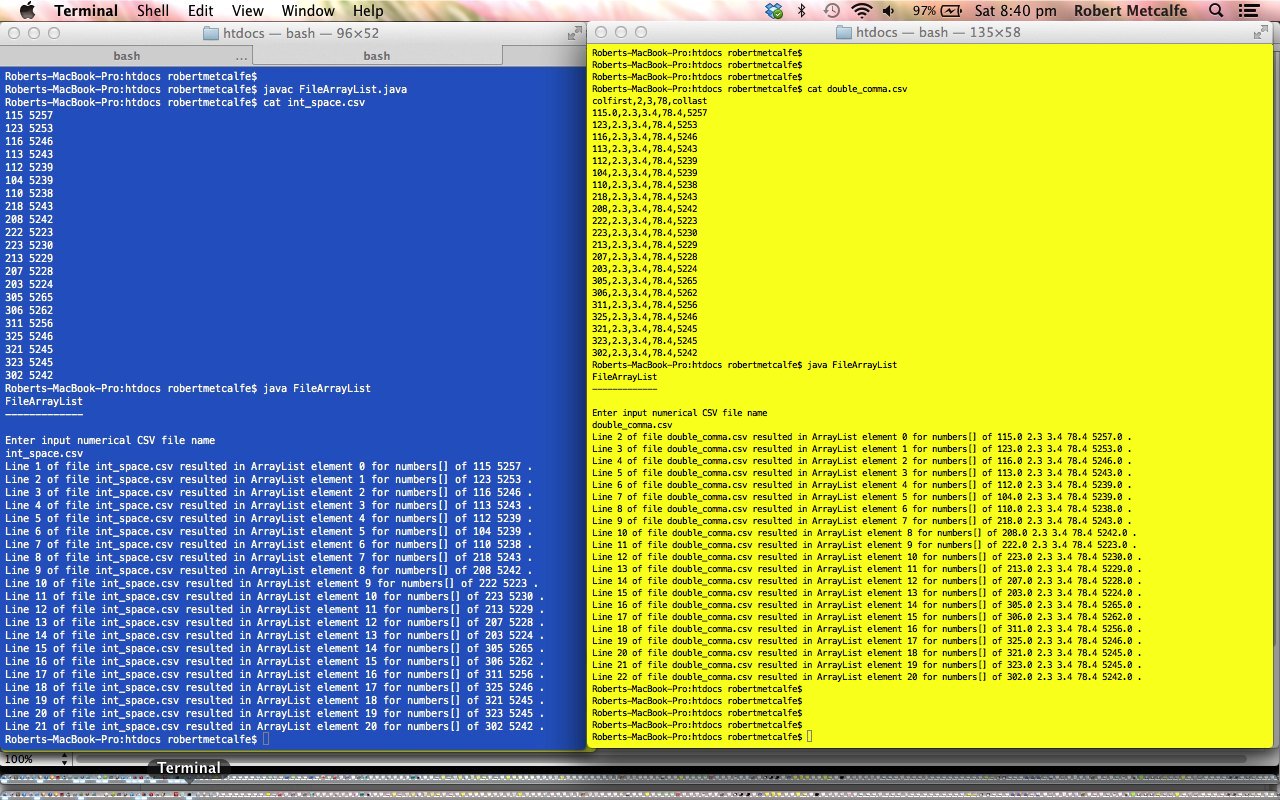Open the Shell menu
Viewport: 1280px width, 800px height.
tap(153, 11)
